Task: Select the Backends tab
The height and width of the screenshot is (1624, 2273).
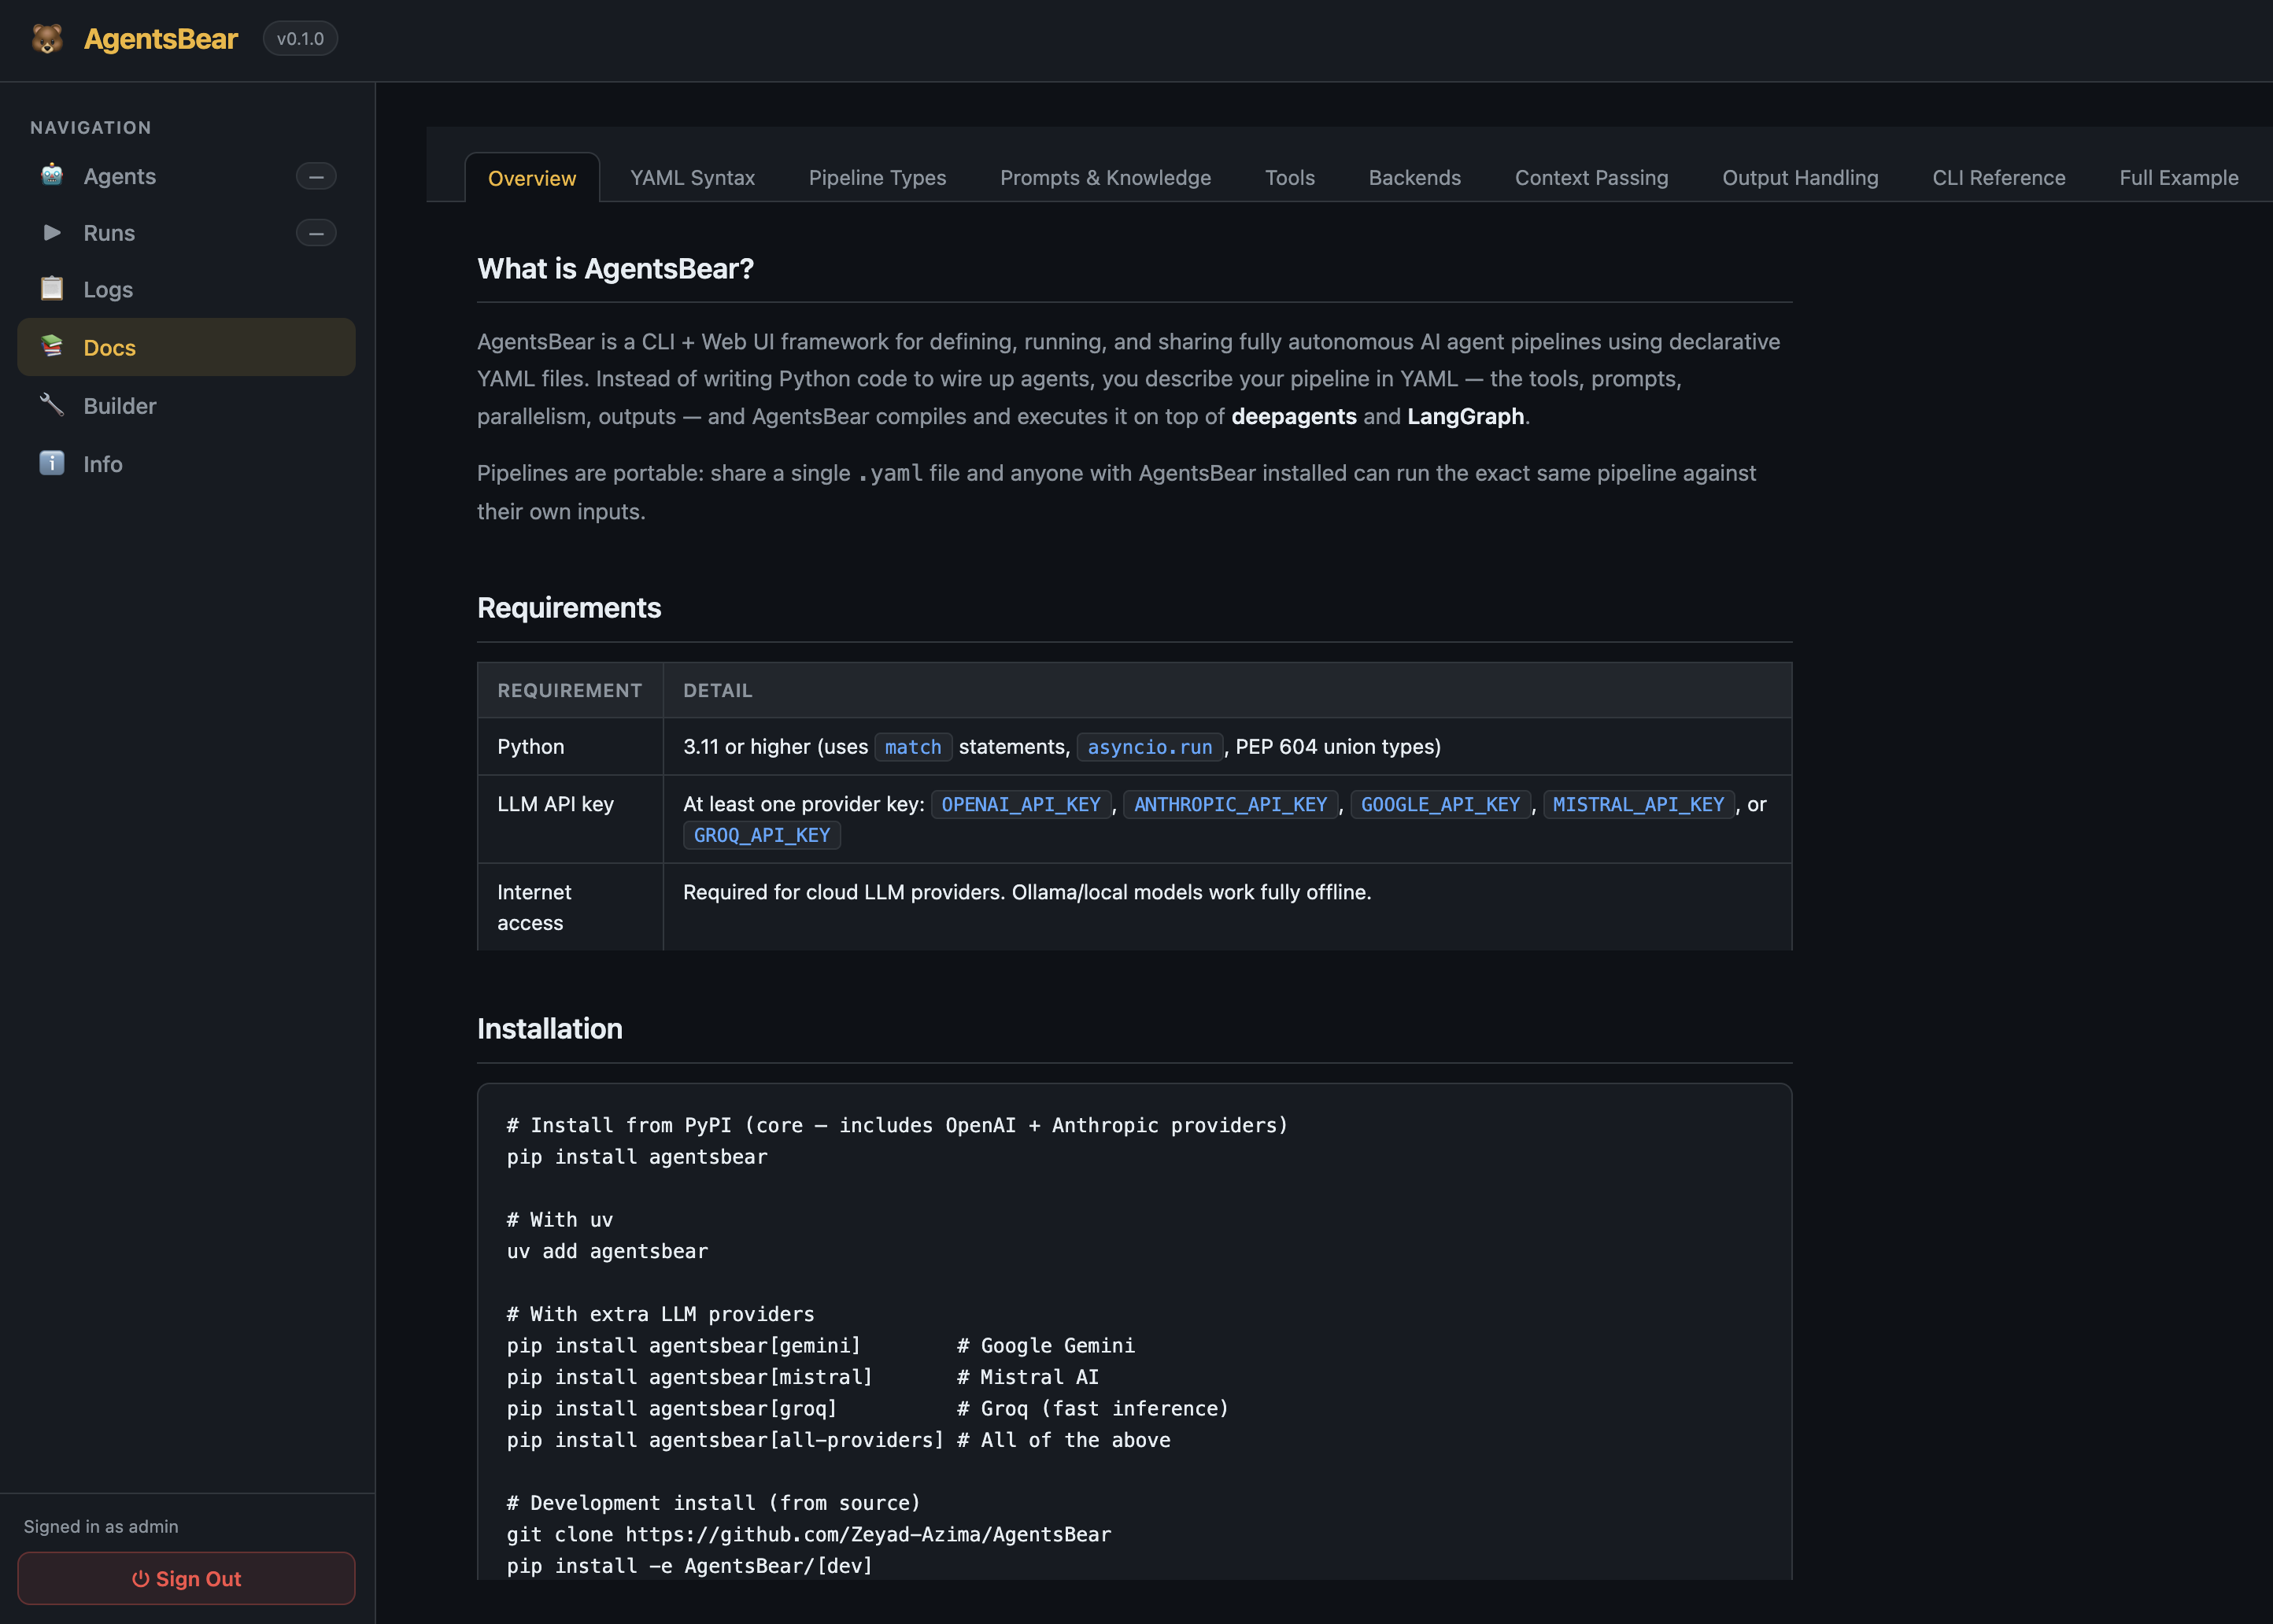Action: pyautogui.click(x=1414, y=177)
